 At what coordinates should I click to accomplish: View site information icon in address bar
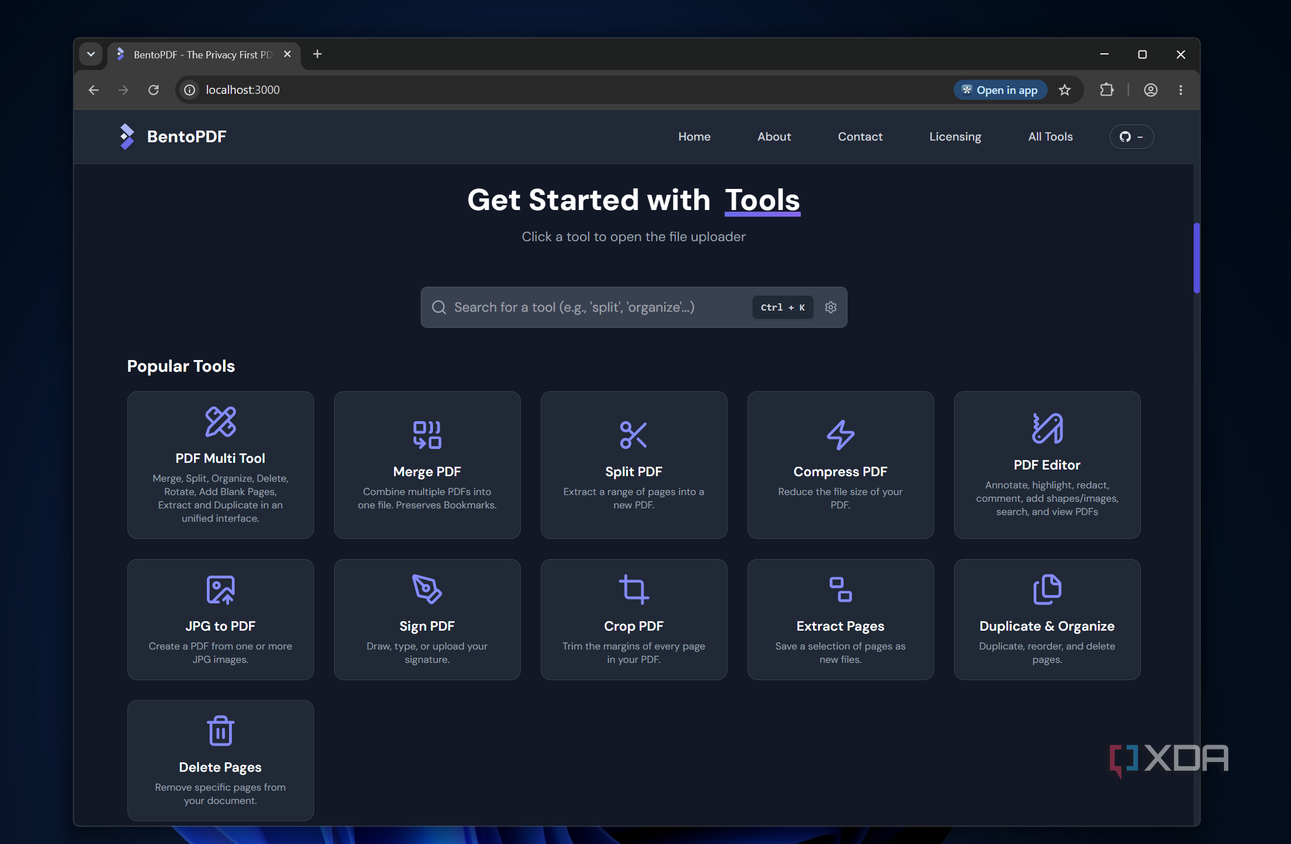(x=189, y=90)
